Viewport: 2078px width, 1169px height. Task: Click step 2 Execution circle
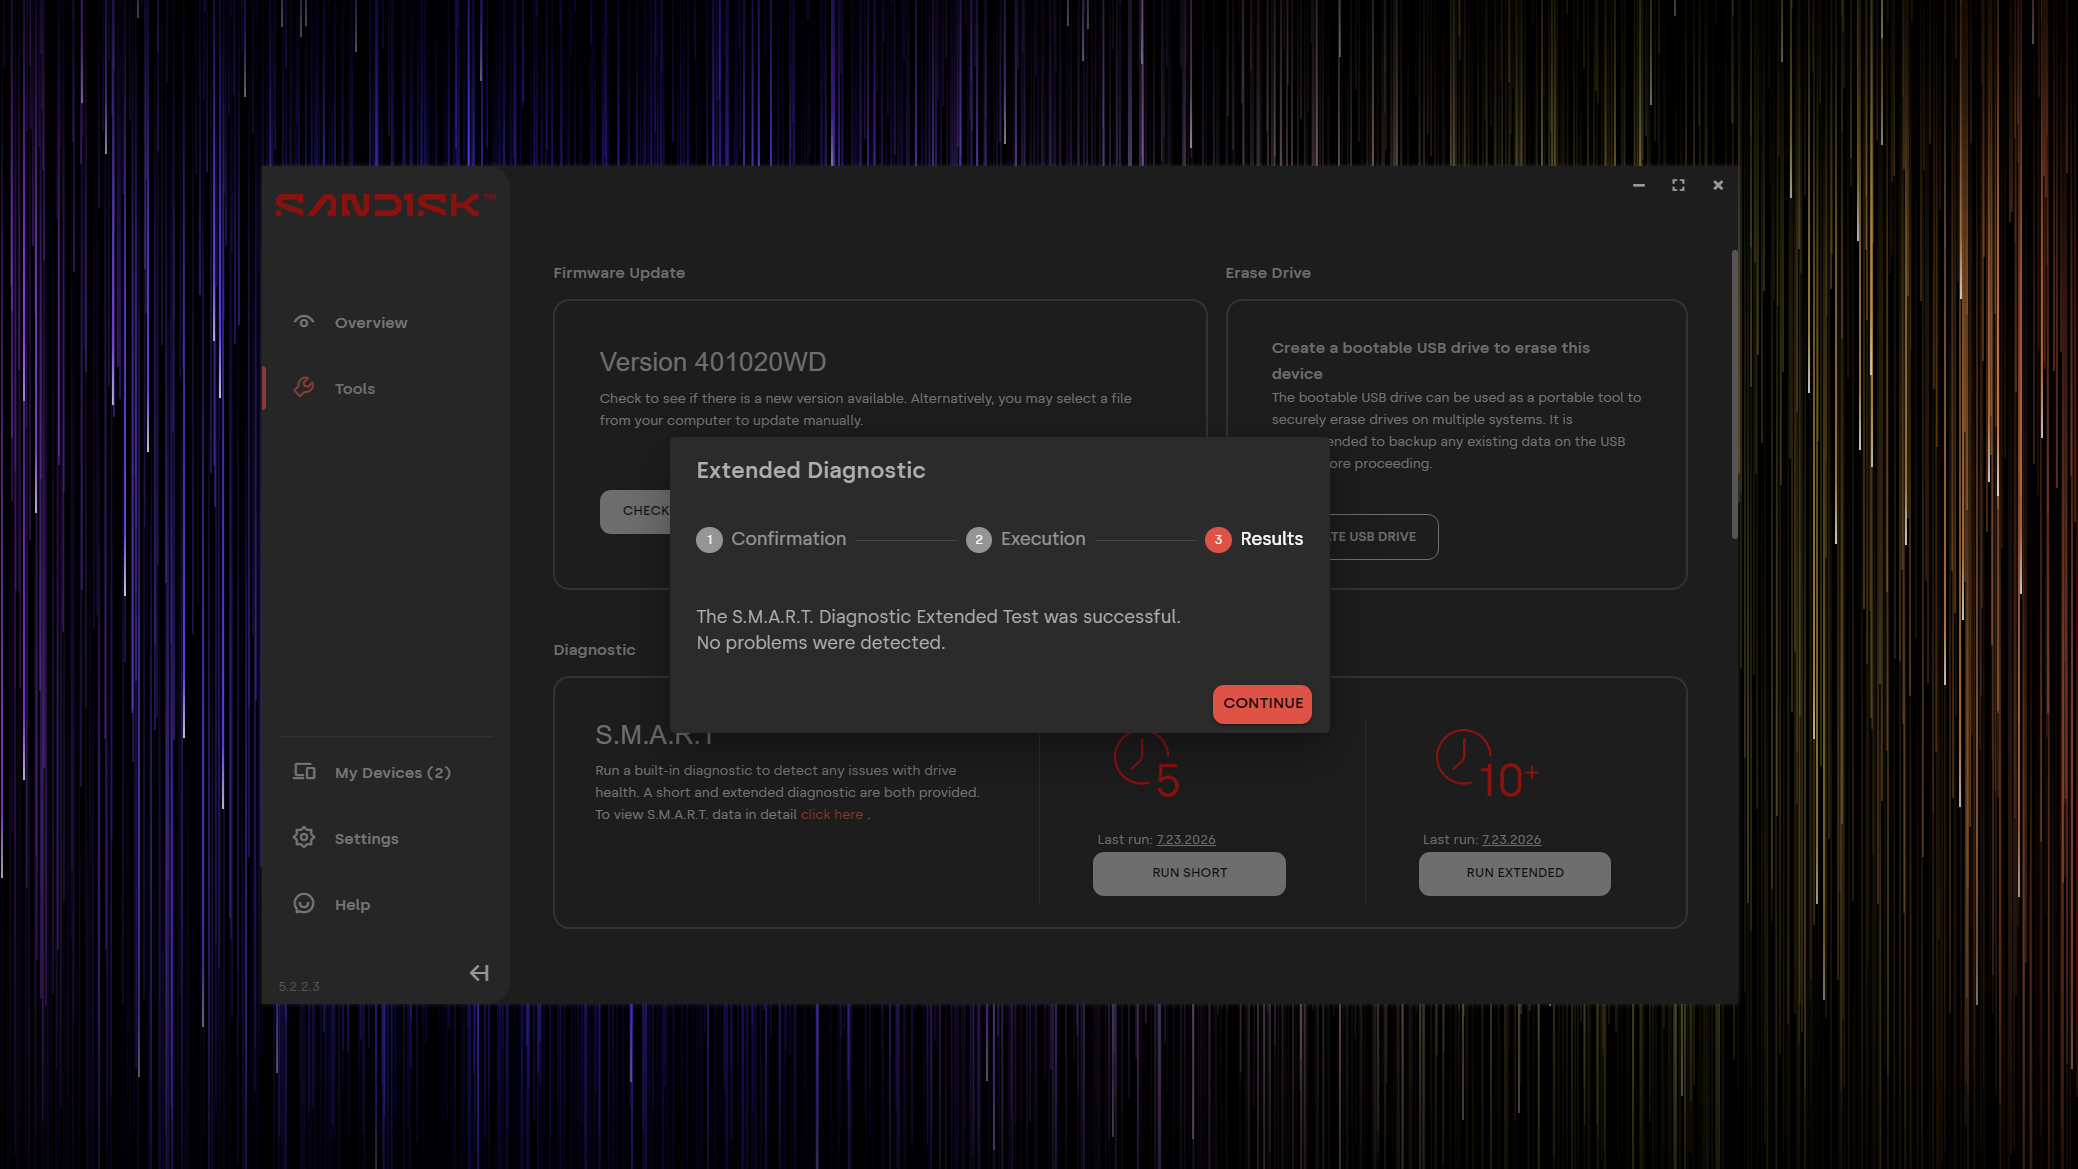click(979, 540)
